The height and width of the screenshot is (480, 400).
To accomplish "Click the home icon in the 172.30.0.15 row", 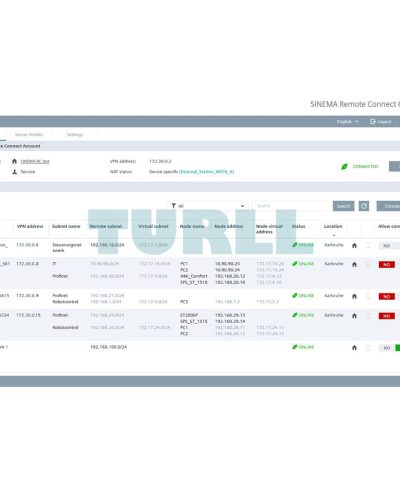I will (354, 316).
